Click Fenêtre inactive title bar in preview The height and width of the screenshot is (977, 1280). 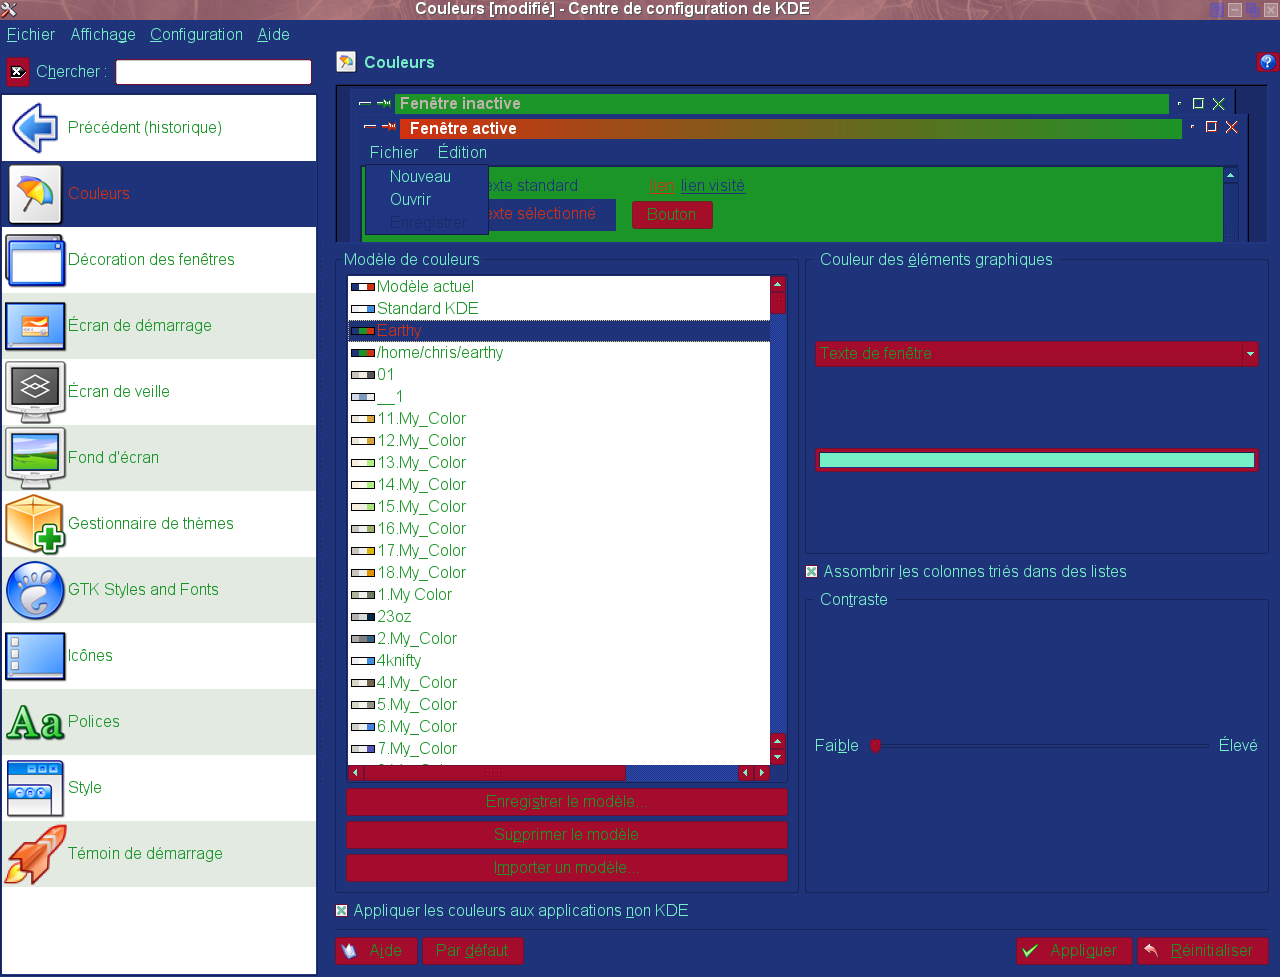(x=782, y=104)
